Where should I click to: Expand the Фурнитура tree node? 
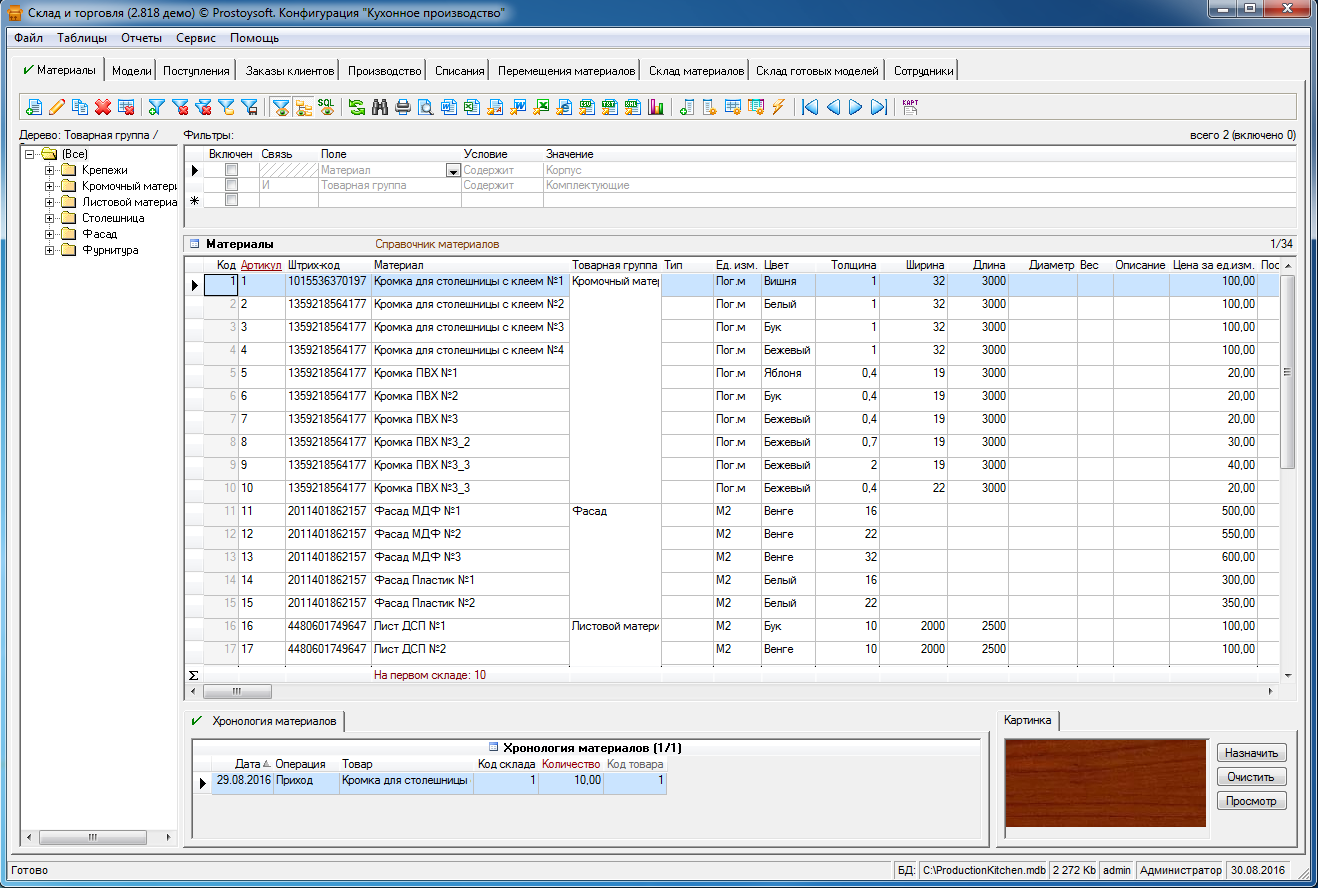pyautogui.click(x=49, y=250)
